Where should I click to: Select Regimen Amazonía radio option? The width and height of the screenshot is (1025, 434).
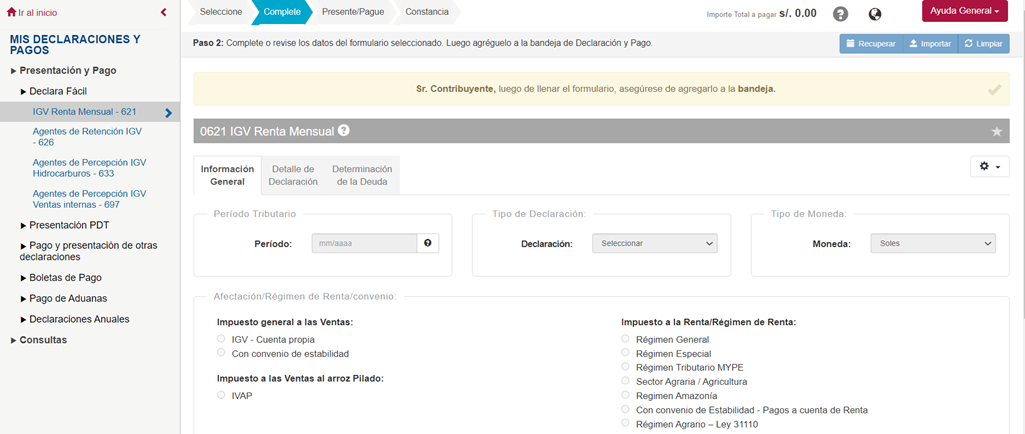tap(626, 395)
